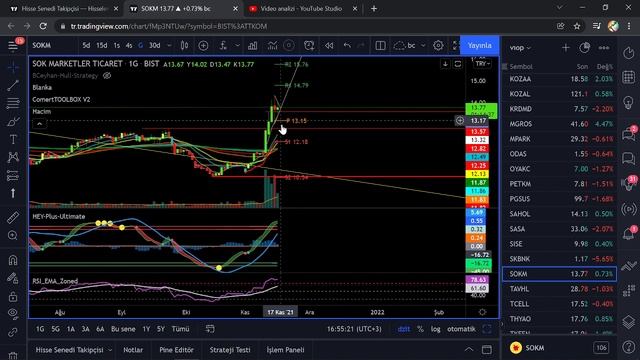The height and width of the screenshot is (360, 640).
Task: Select the 'Bu sene' date range
Action: pos(123,329)
